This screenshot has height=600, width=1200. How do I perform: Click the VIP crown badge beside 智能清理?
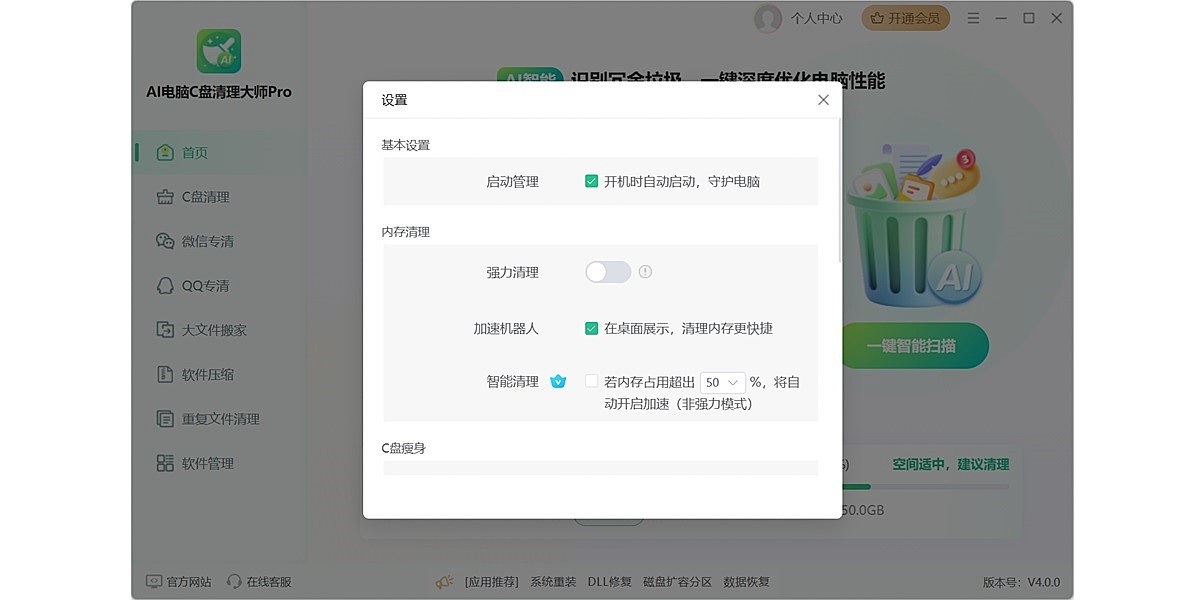click(x=560, y=381)
